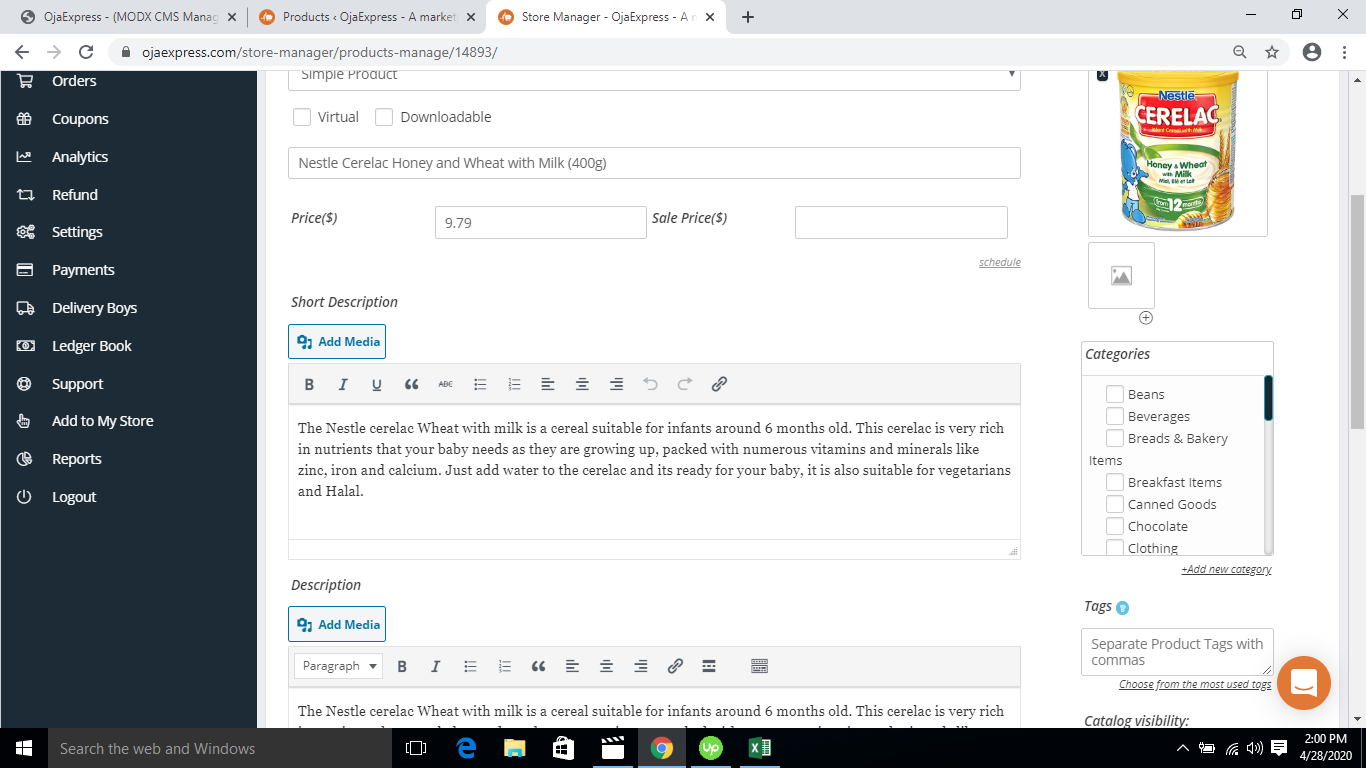The image size is (1366, 768).
Task: Insert bulleted list in Short Description
Action: click(x=480, y=384)
